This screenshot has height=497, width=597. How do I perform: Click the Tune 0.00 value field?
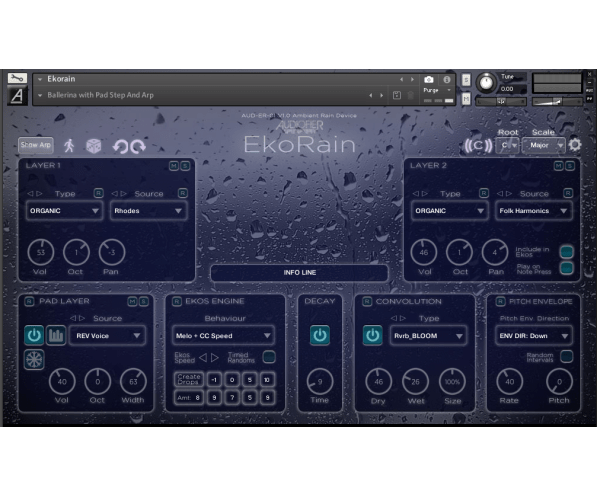click(x=512, y=89)
